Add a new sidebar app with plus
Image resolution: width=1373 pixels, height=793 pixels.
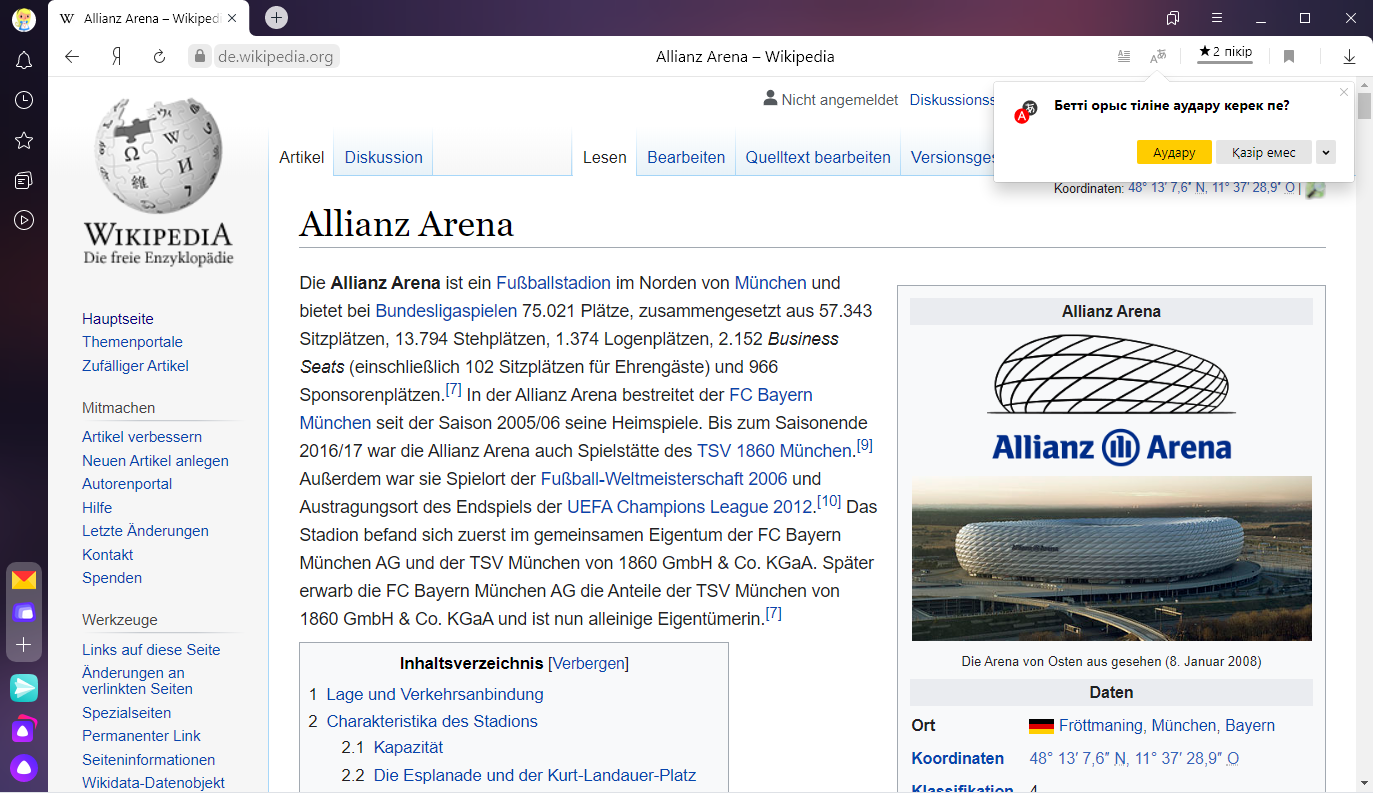click(24, 645)
